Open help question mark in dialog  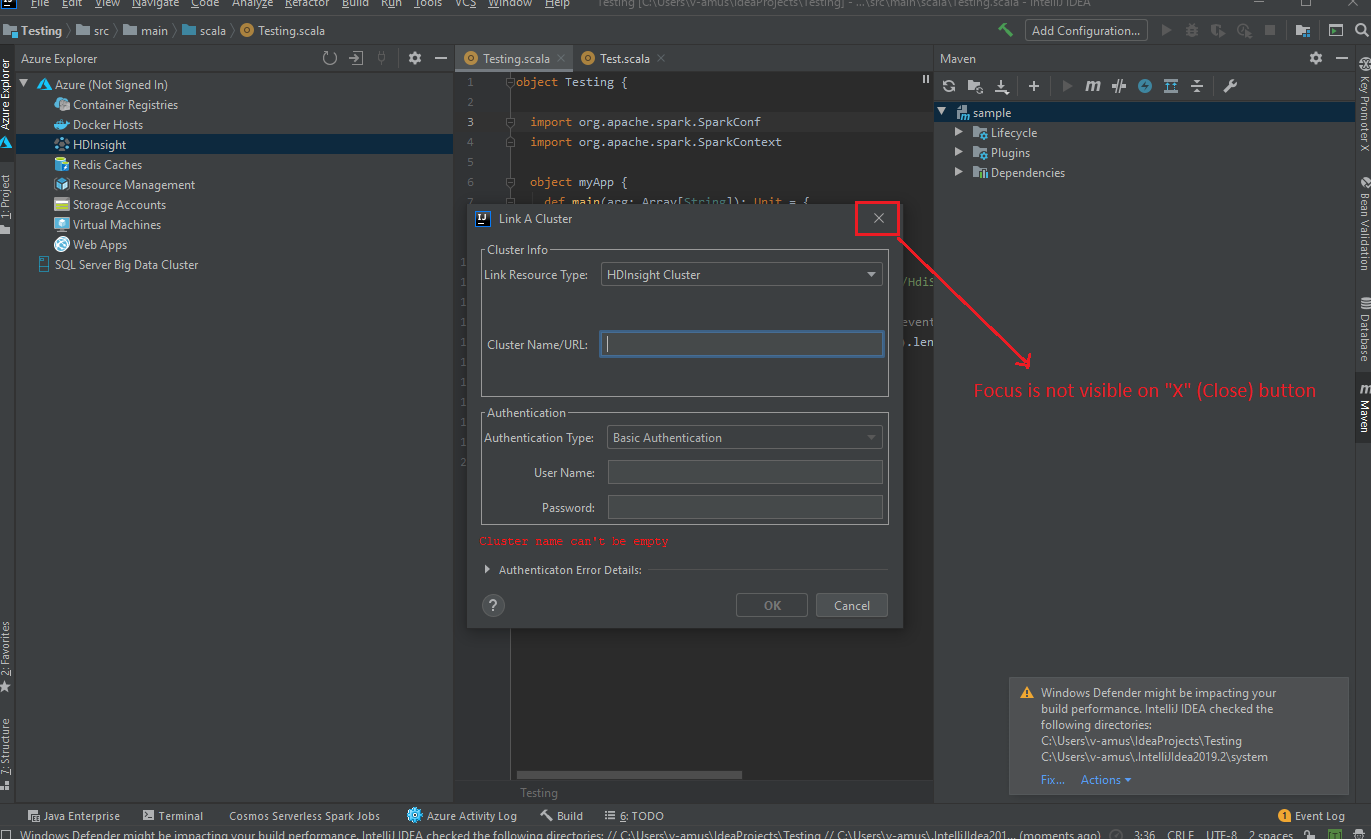(x=493, y=605)
